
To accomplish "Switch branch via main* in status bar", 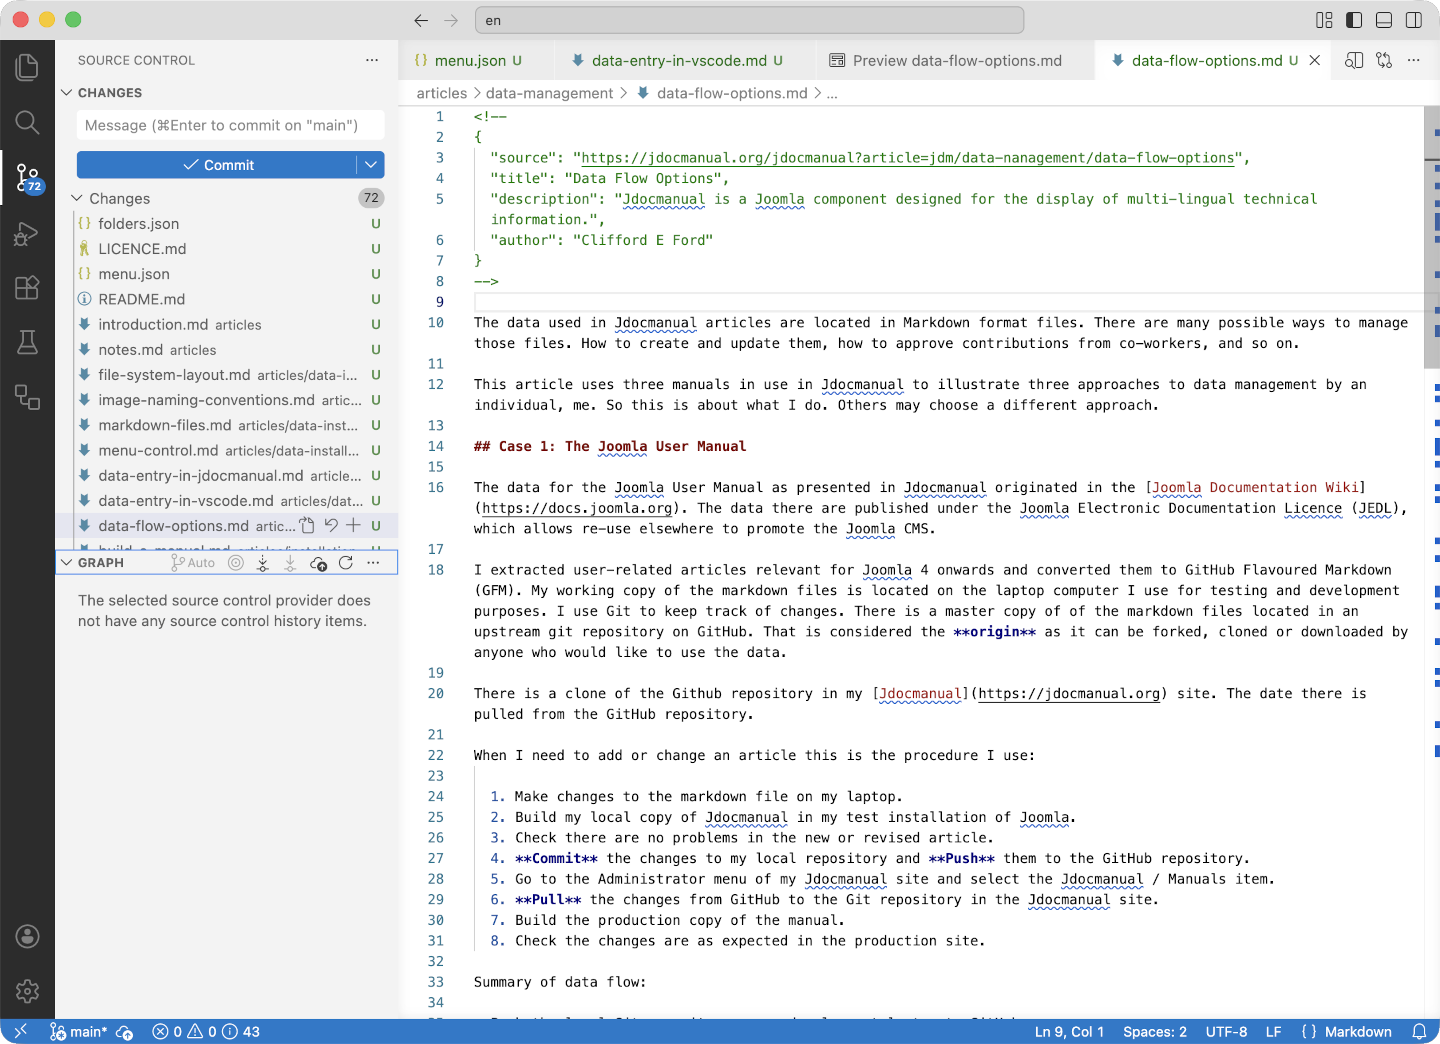I will pos(79,1032).
